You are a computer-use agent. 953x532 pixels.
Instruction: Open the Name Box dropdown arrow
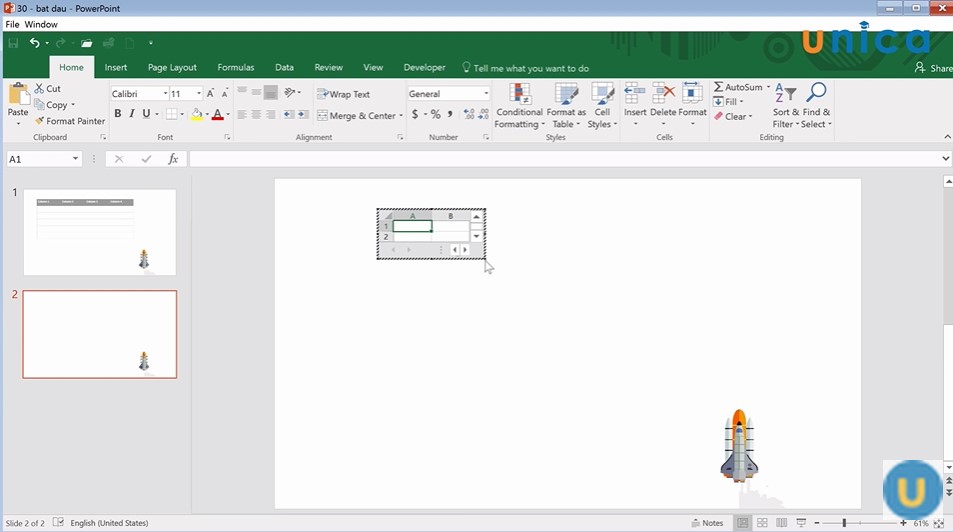[x=75, y=159]
